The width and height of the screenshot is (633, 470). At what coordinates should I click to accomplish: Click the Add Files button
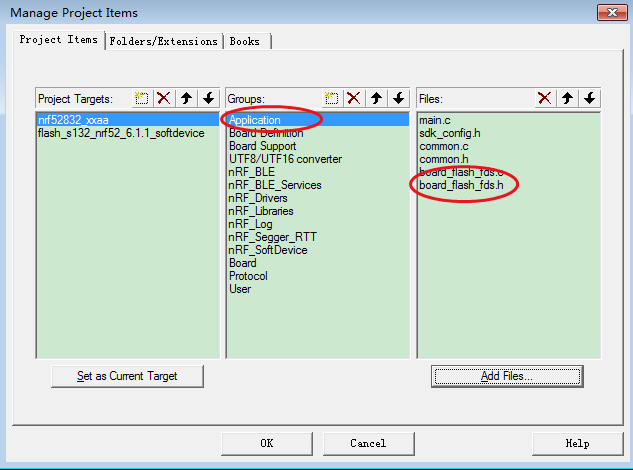pos(507,376)
